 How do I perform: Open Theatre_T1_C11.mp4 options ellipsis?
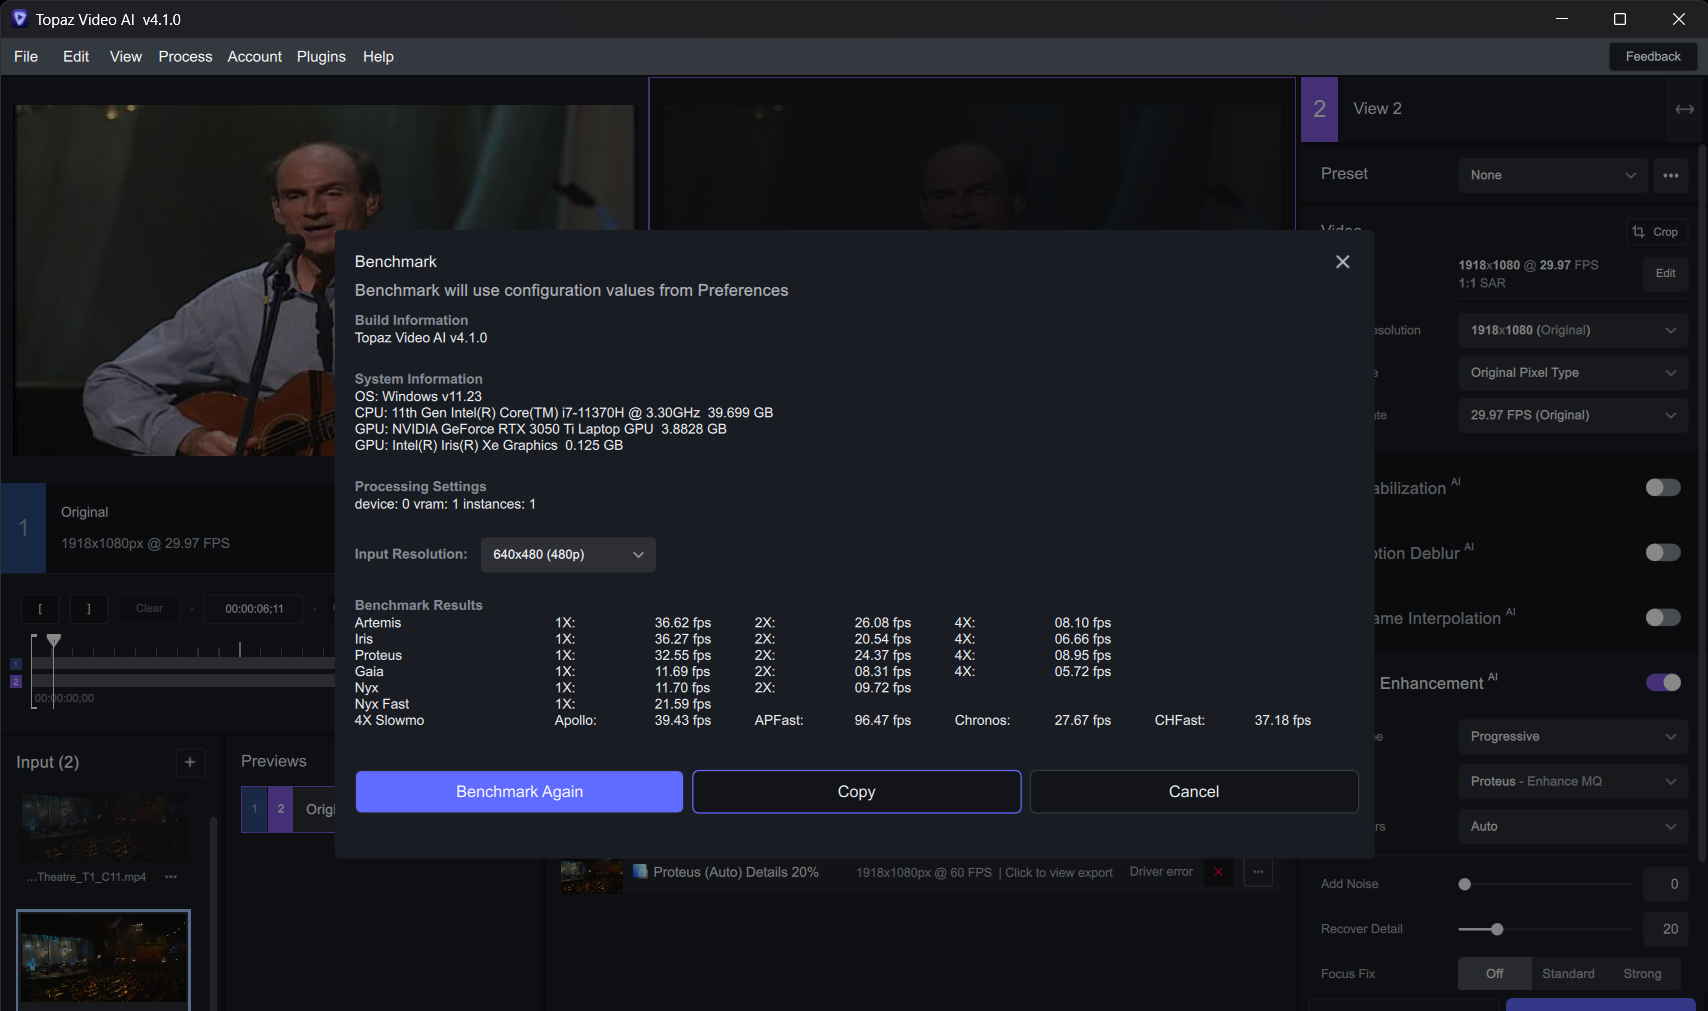point(171,877)
